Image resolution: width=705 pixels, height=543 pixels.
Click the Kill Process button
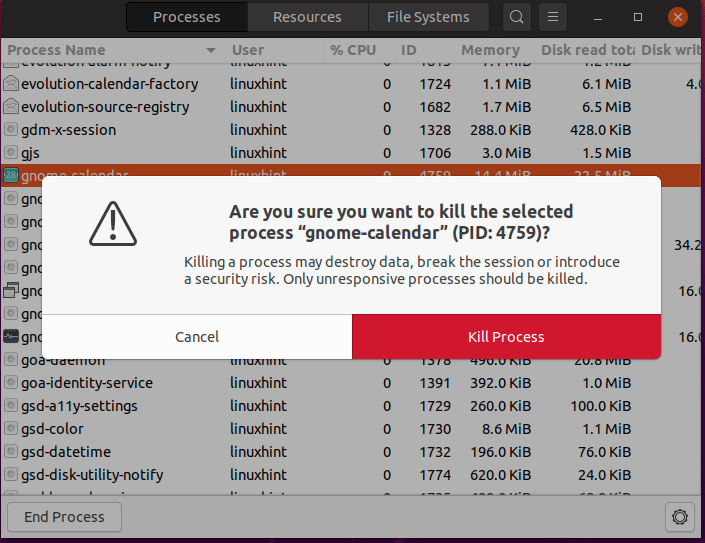(506, 337)
